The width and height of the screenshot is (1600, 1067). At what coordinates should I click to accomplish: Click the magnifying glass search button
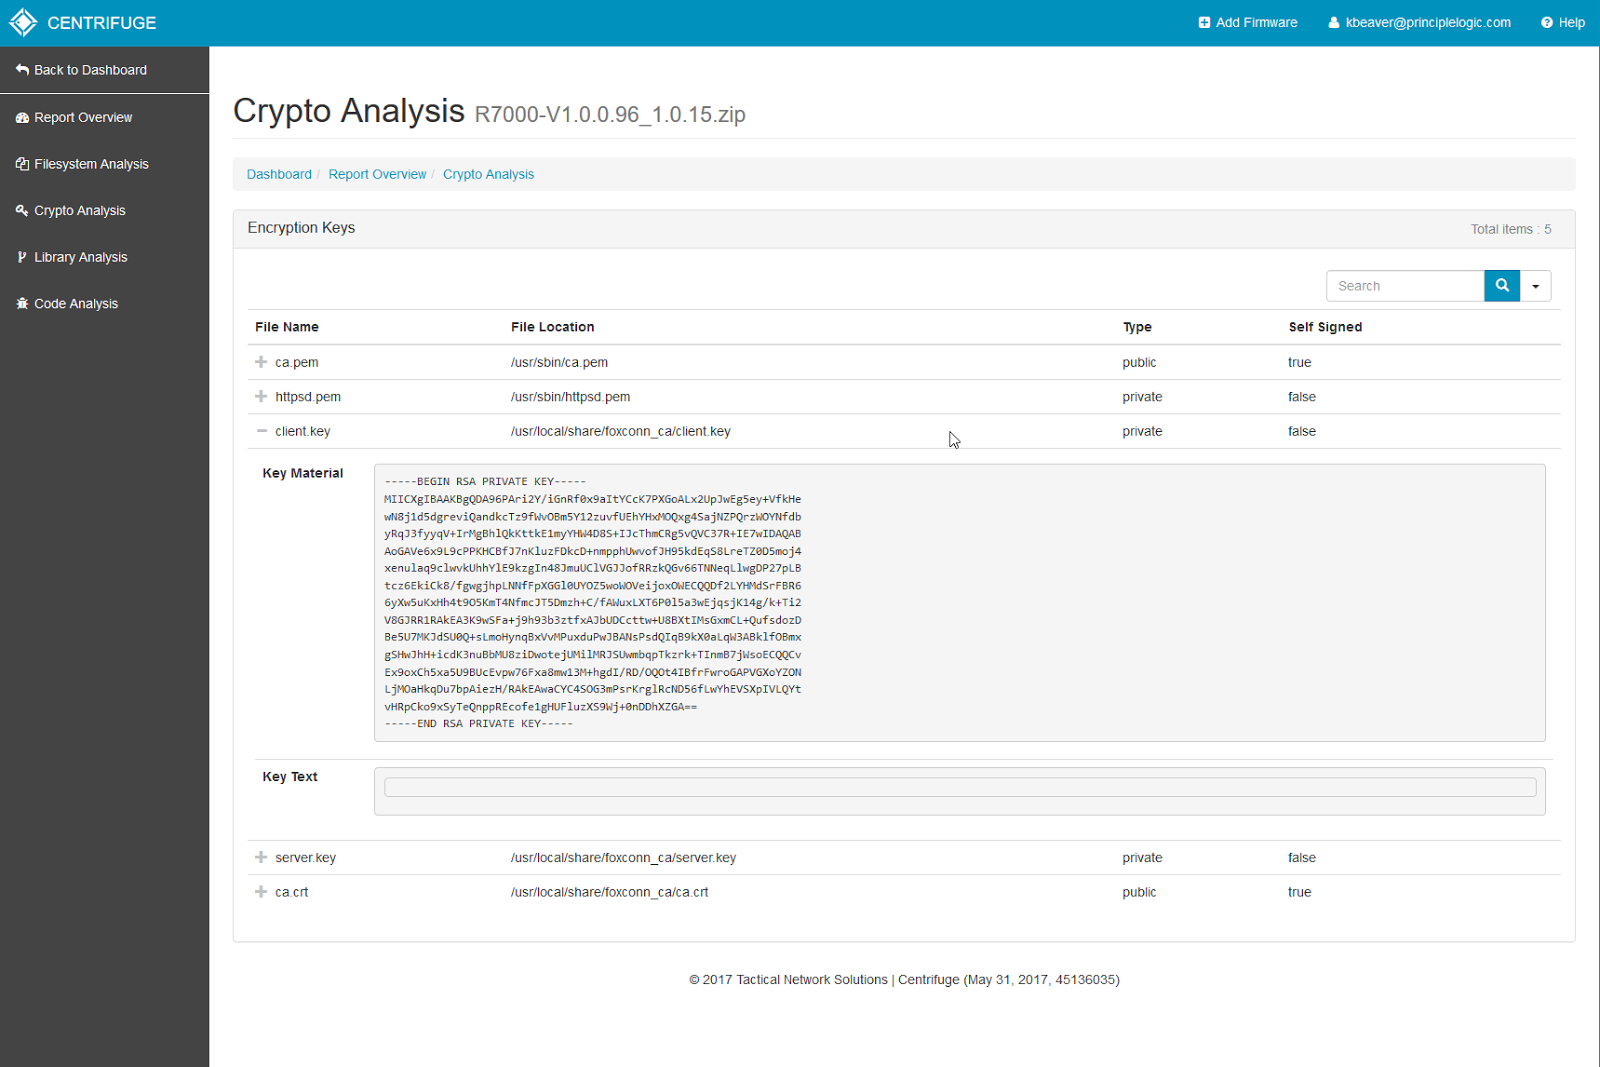pos(1501,285)
